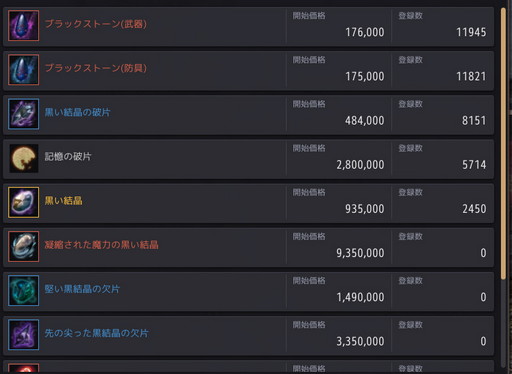Viewport: 512px width, 374px height.
Task: Open the 黒い結晶の破片 listing name
Action: 77,112
